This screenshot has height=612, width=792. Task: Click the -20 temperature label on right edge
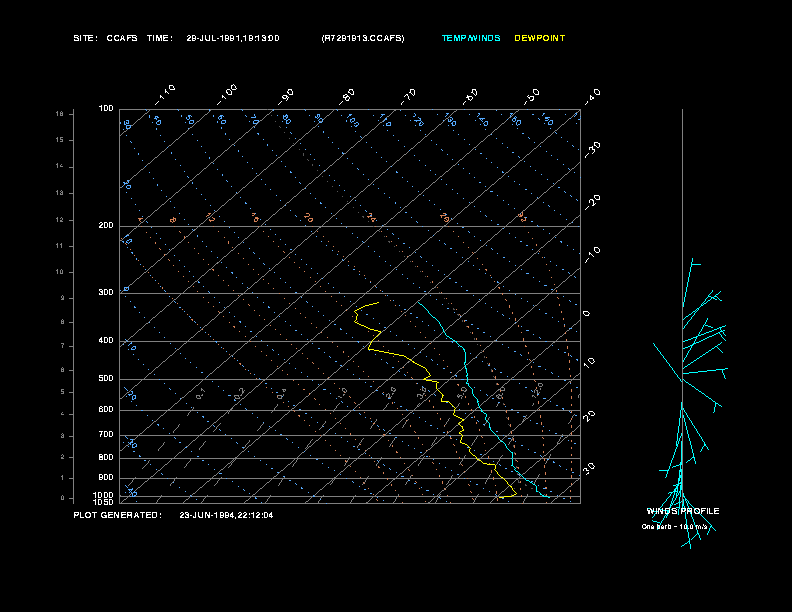coord(592,202)
